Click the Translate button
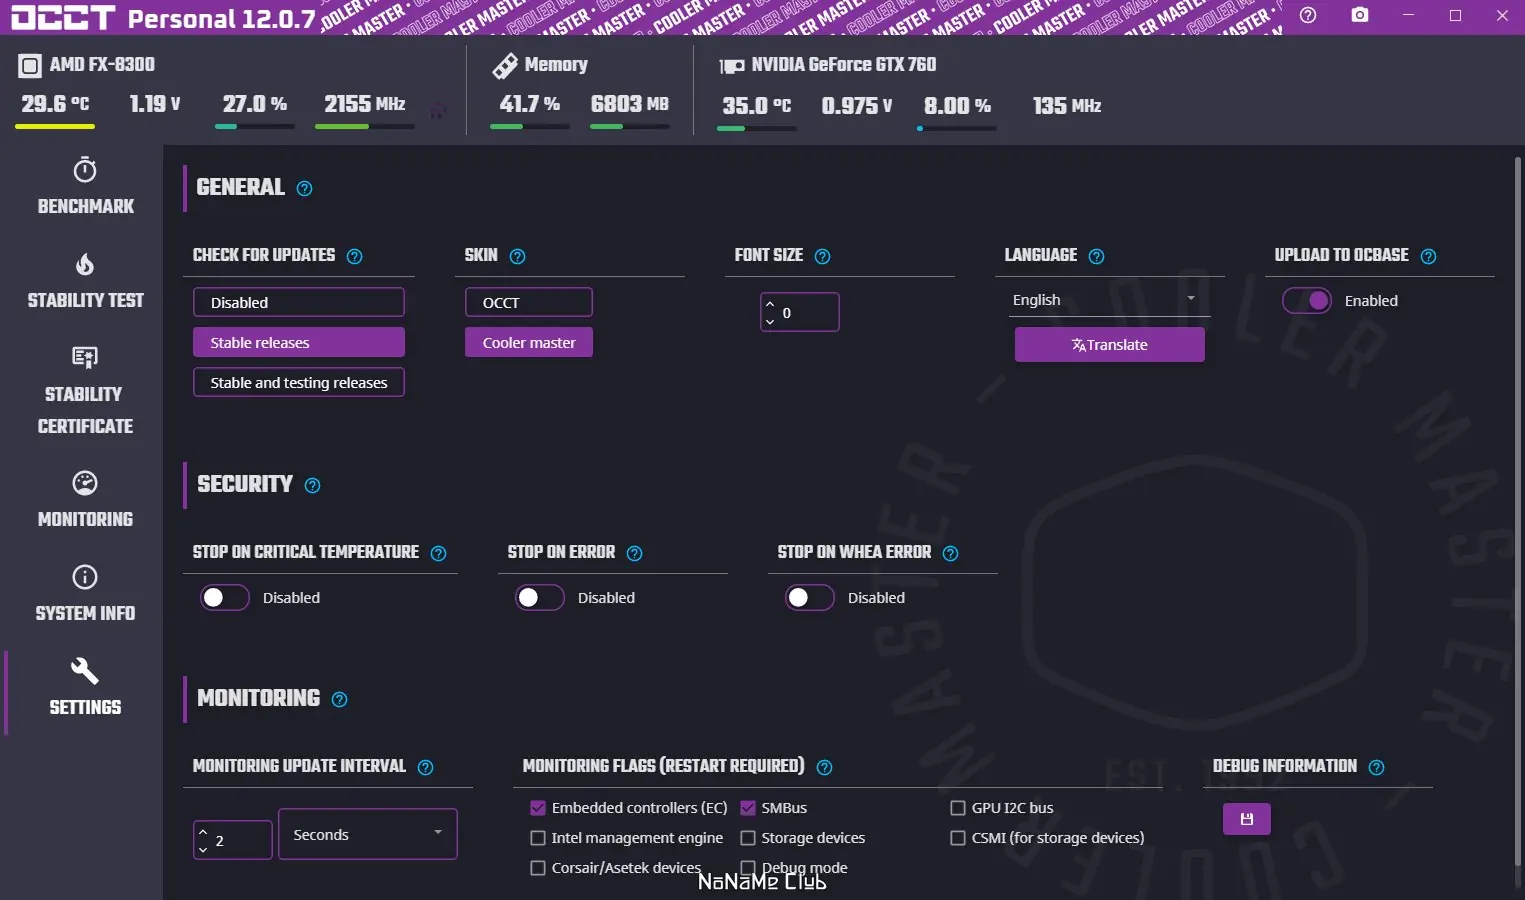The image size is (1525, 900). tap(1110, 345)
